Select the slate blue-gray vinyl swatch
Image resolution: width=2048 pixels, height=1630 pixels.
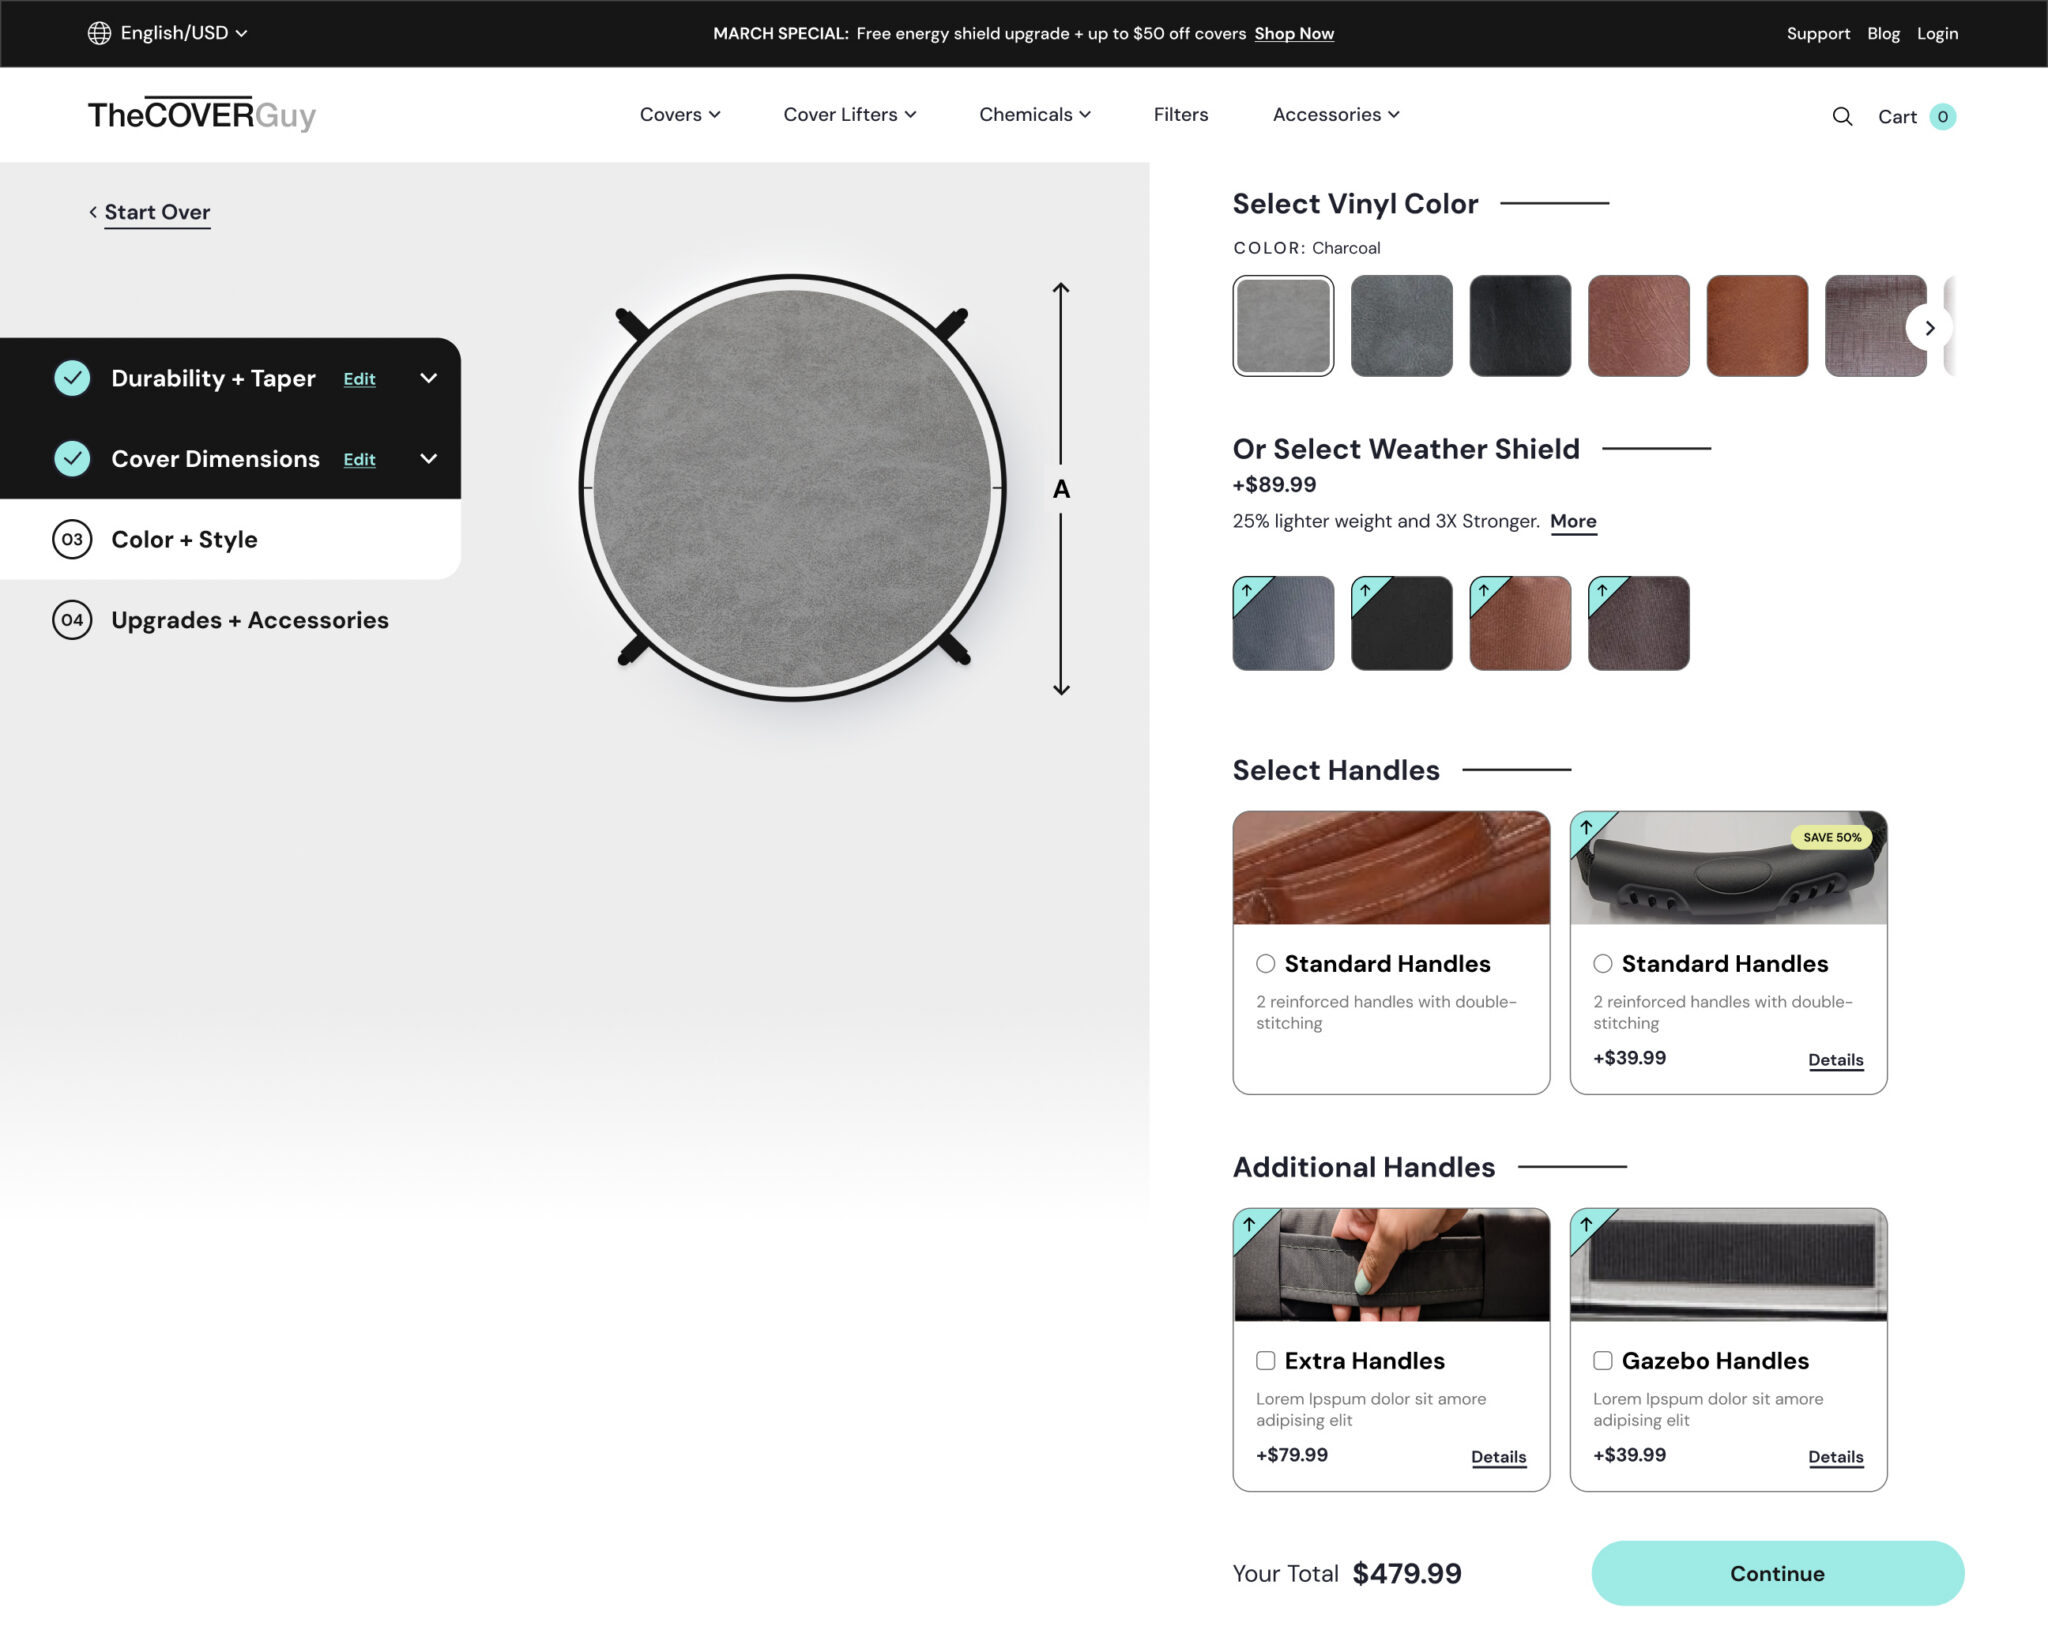coord(1401,326)
